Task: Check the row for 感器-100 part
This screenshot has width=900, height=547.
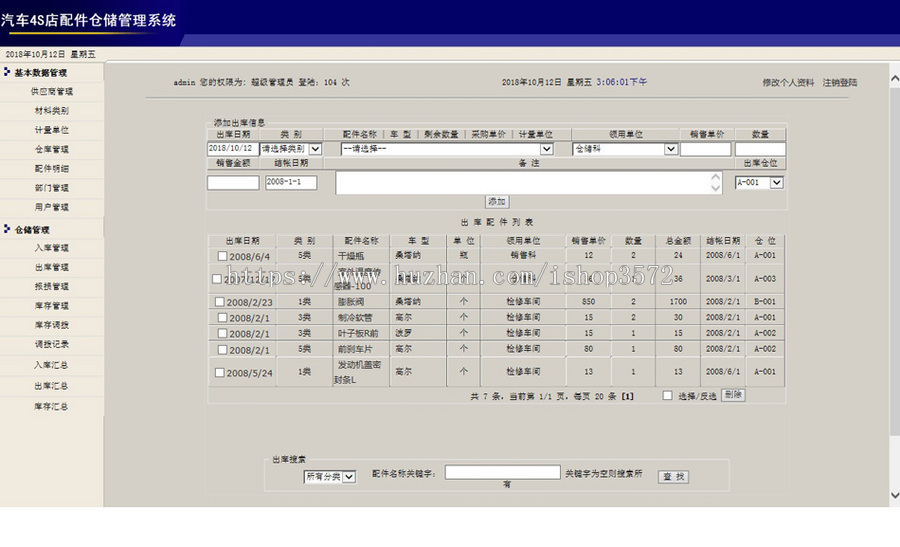Action: 216,278
